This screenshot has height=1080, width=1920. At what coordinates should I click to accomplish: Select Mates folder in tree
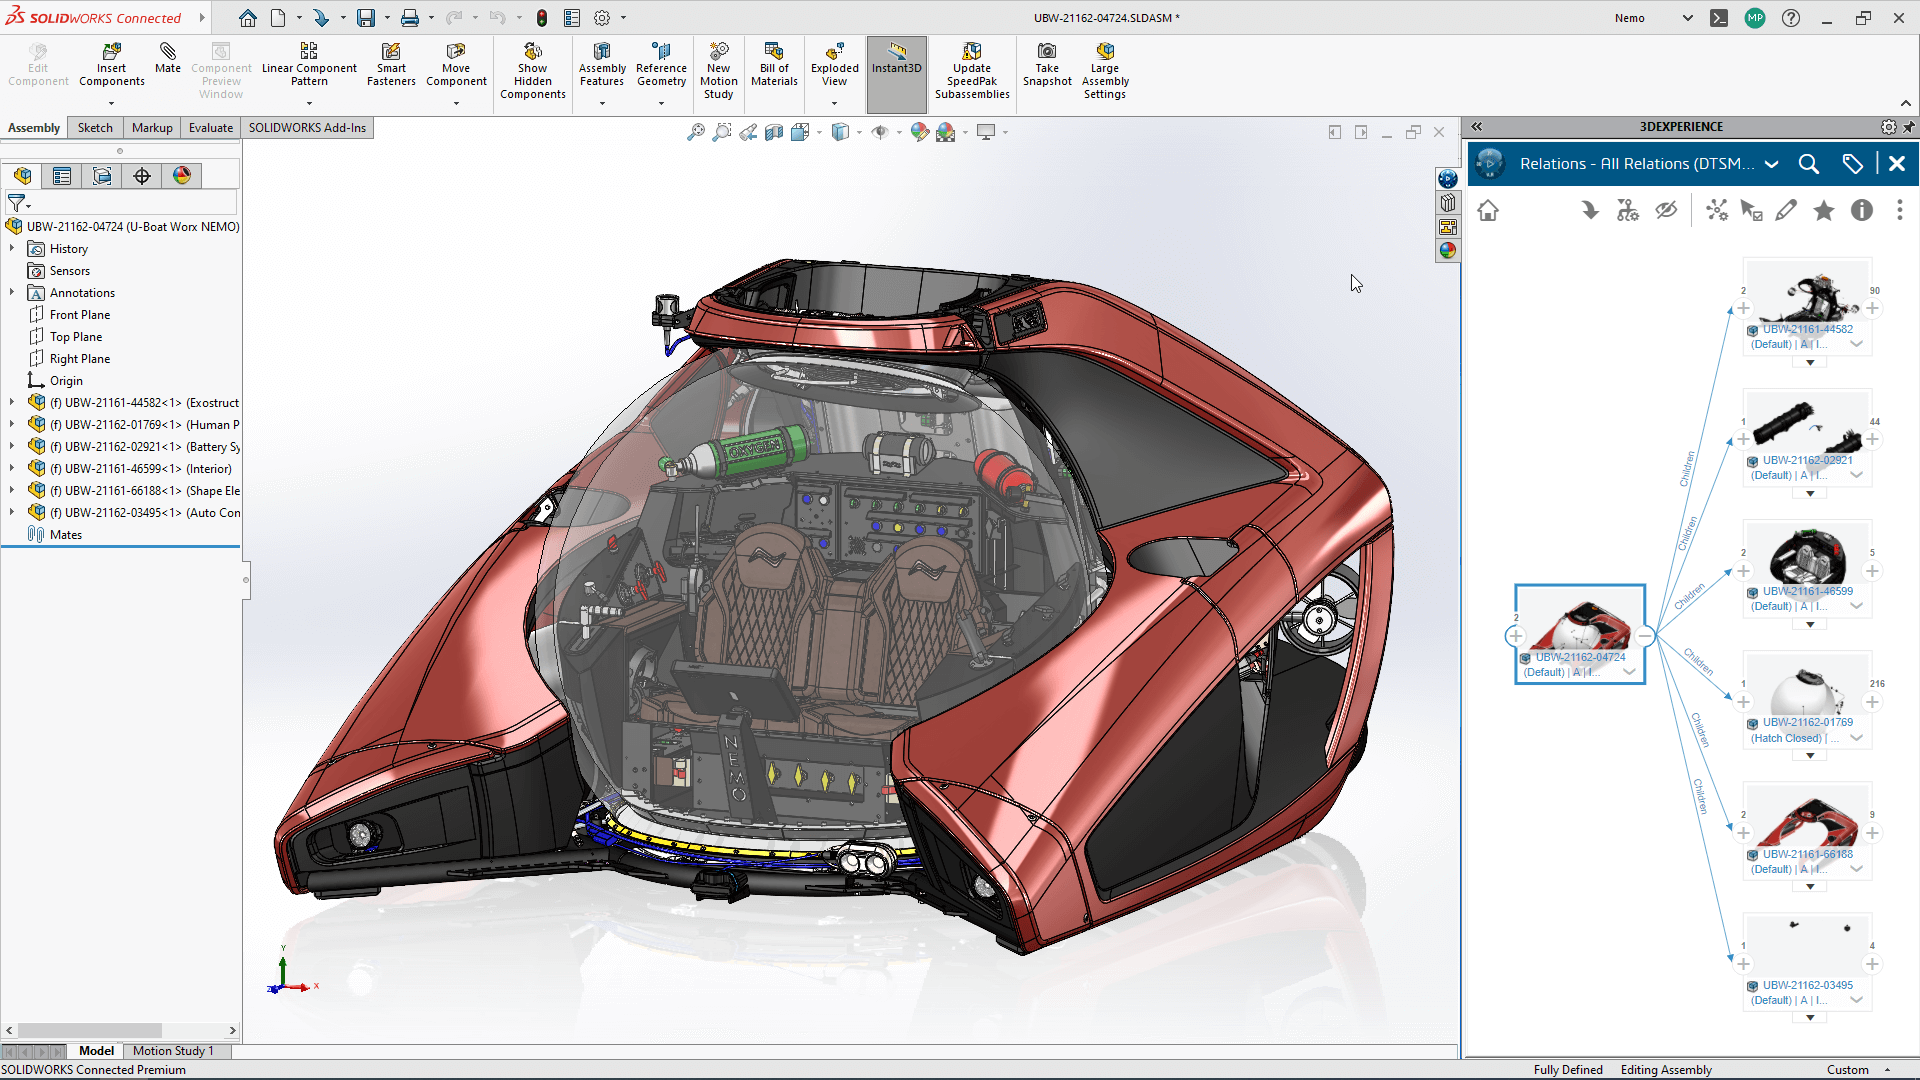point(66,535)
